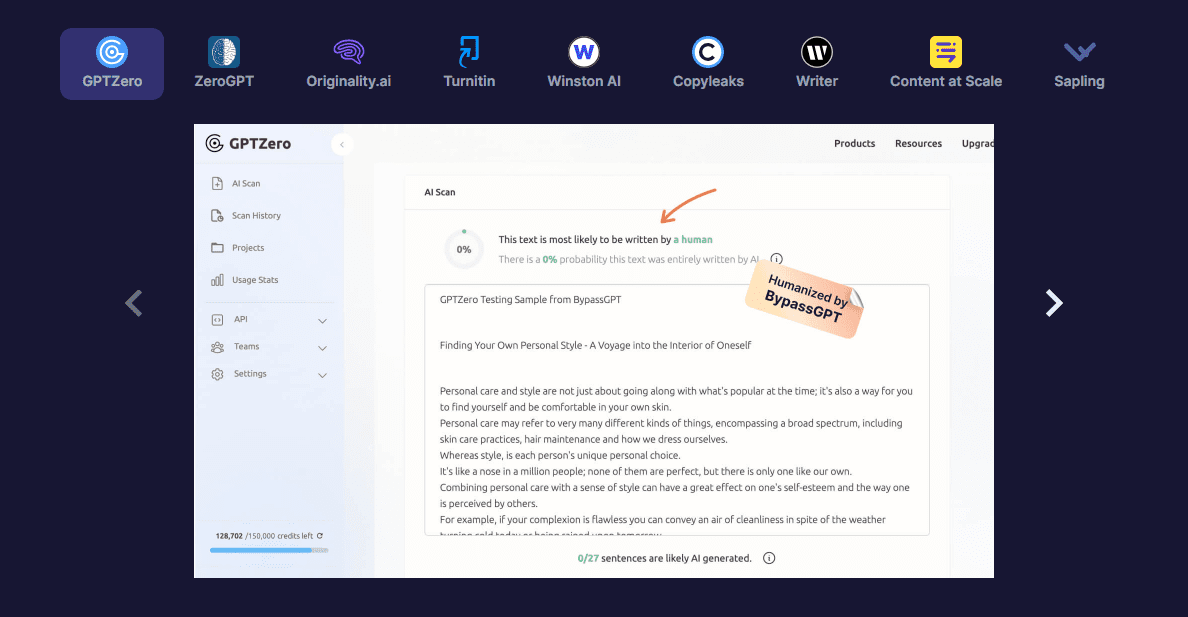
Task: Click the Copyleaks C logo icon
Action: [x=708, y=52]
